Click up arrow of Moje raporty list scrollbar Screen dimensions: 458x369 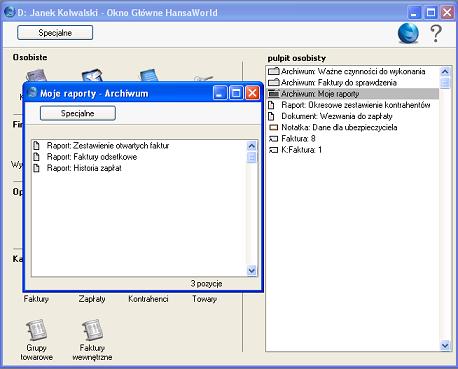[252, 146]
